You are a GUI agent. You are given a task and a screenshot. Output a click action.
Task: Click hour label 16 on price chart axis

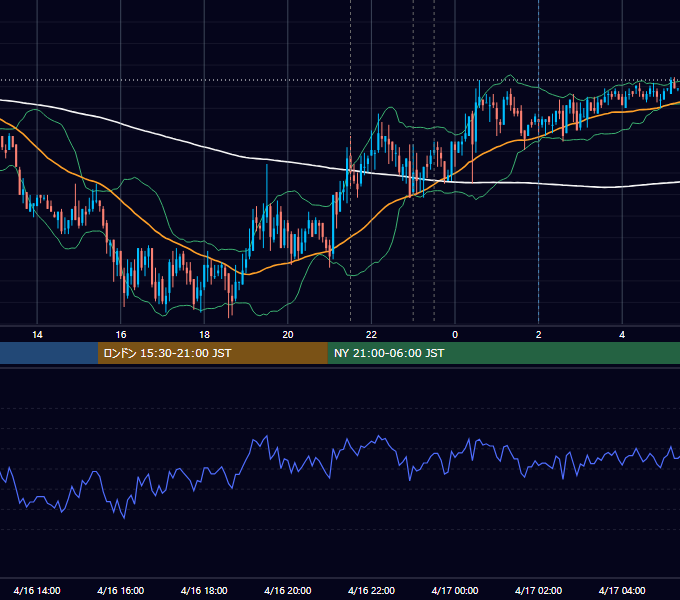[x=121, y=334]
